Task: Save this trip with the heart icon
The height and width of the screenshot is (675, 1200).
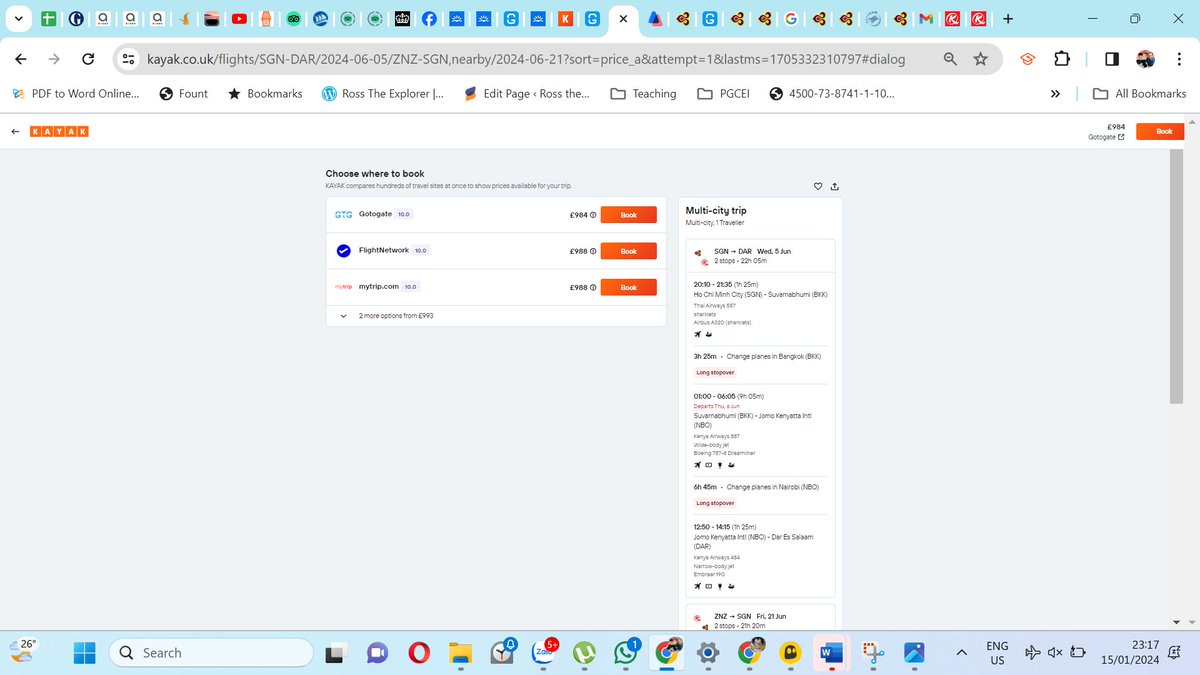Action: (x=818, y=186)
